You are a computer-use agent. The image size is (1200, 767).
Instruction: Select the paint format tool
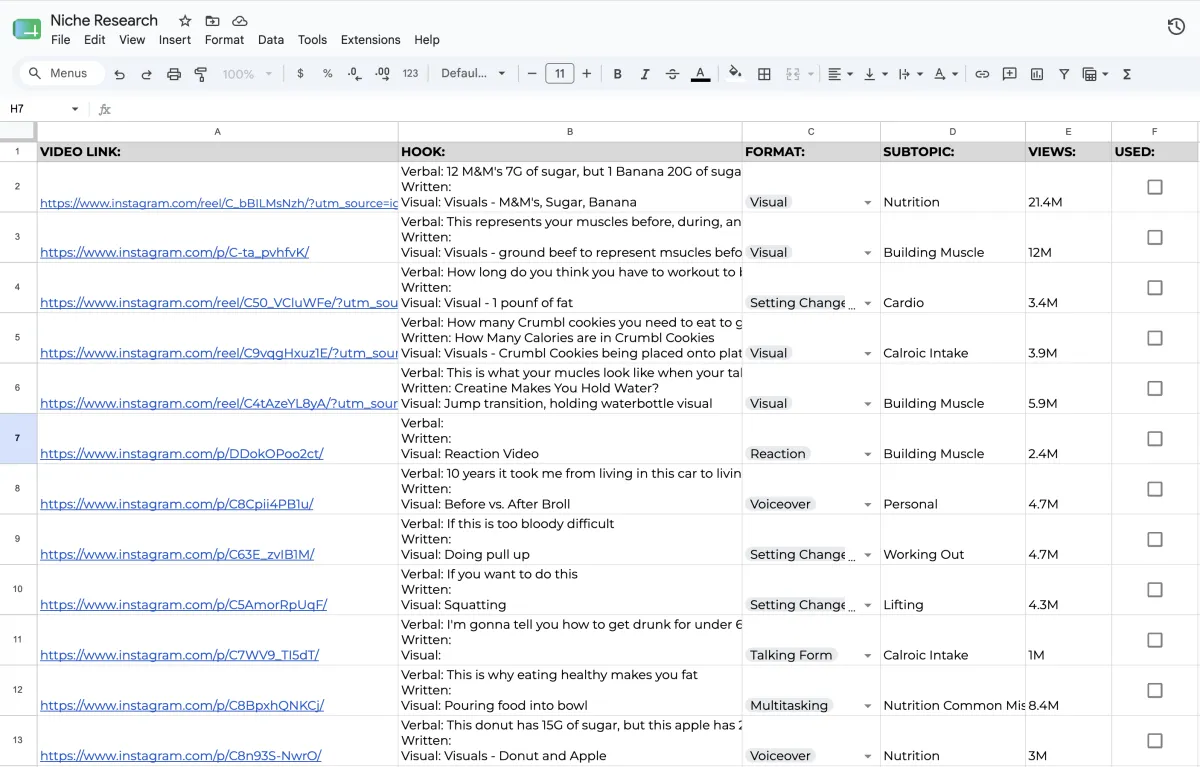pyautogui.click(x=201, y=74)
